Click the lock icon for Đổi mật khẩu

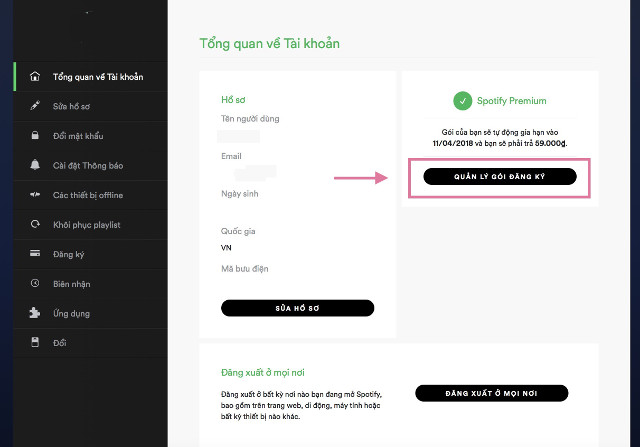(35, 135)
